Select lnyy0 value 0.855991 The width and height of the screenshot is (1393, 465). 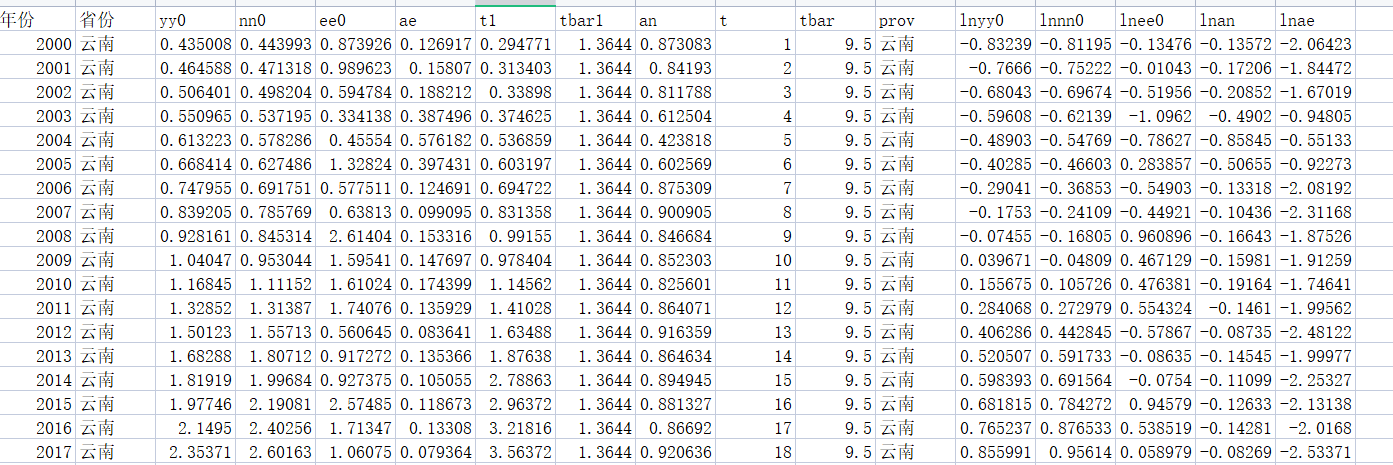[996, 452]
